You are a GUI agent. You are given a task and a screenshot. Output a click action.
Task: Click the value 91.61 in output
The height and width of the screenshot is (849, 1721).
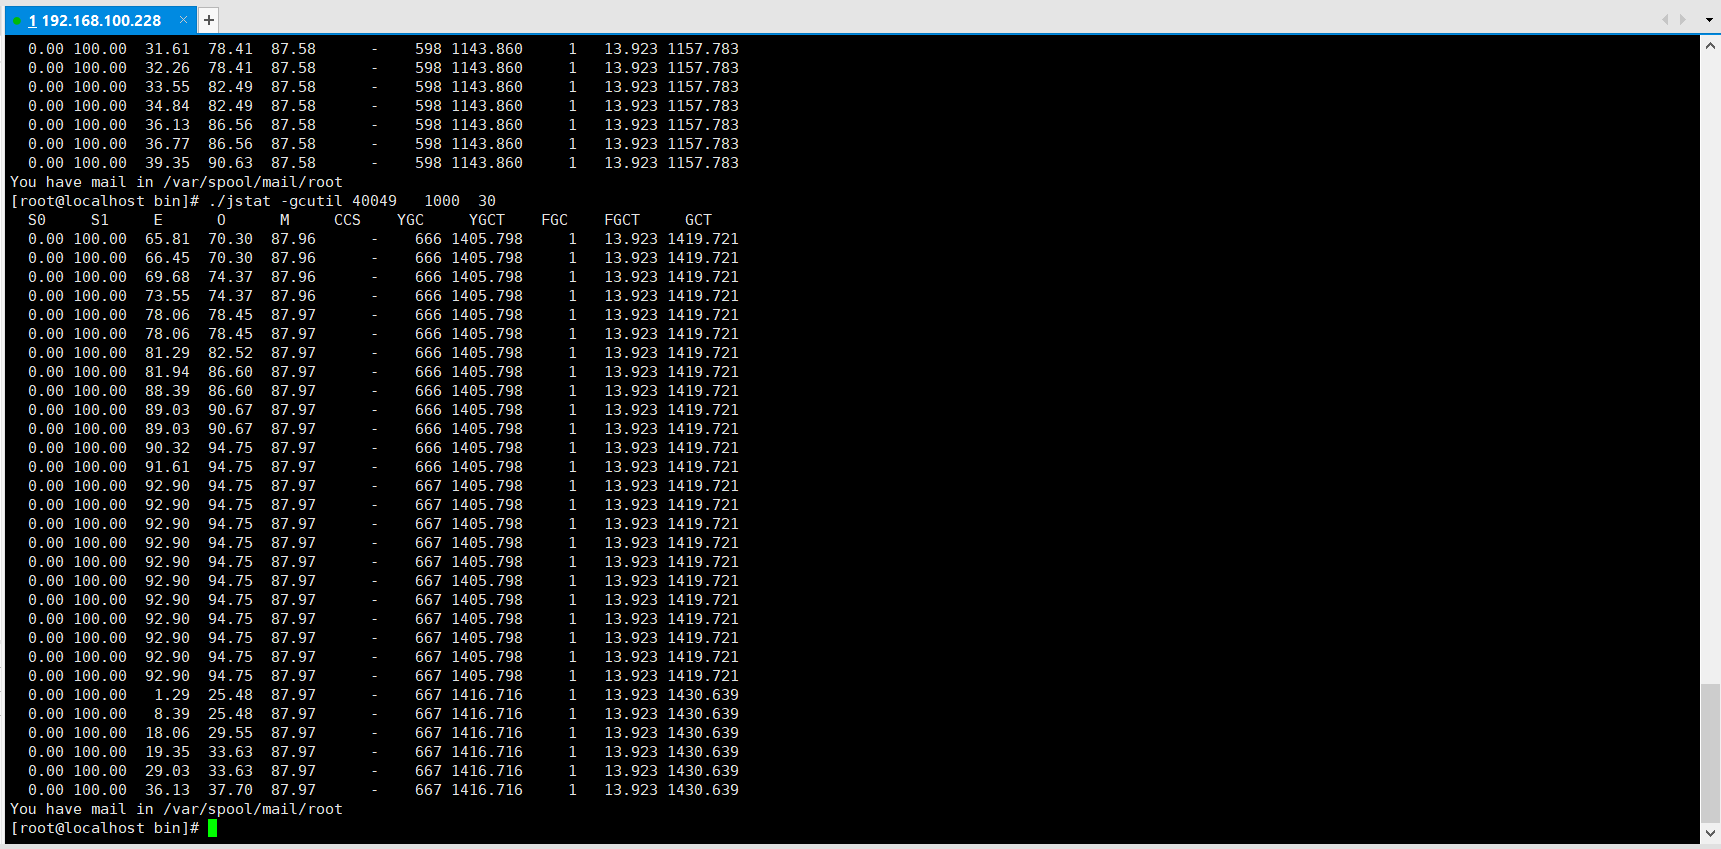[x=167, y=467]
